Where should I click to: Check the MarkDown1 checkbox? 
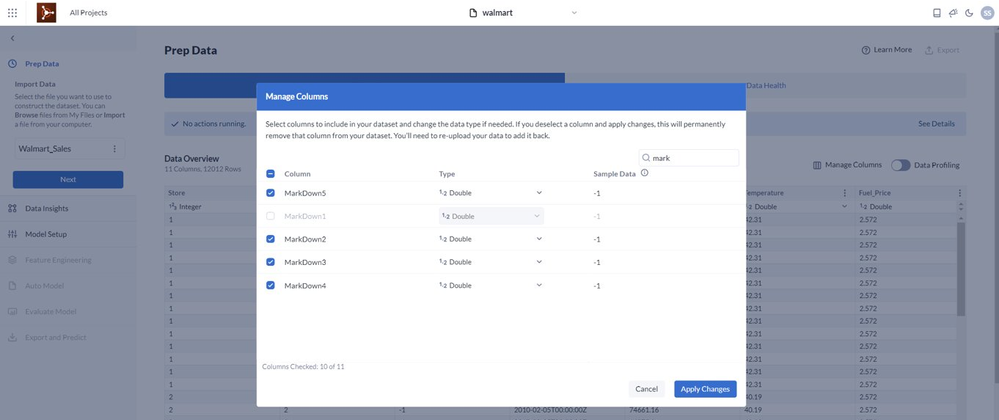(270, 216)
